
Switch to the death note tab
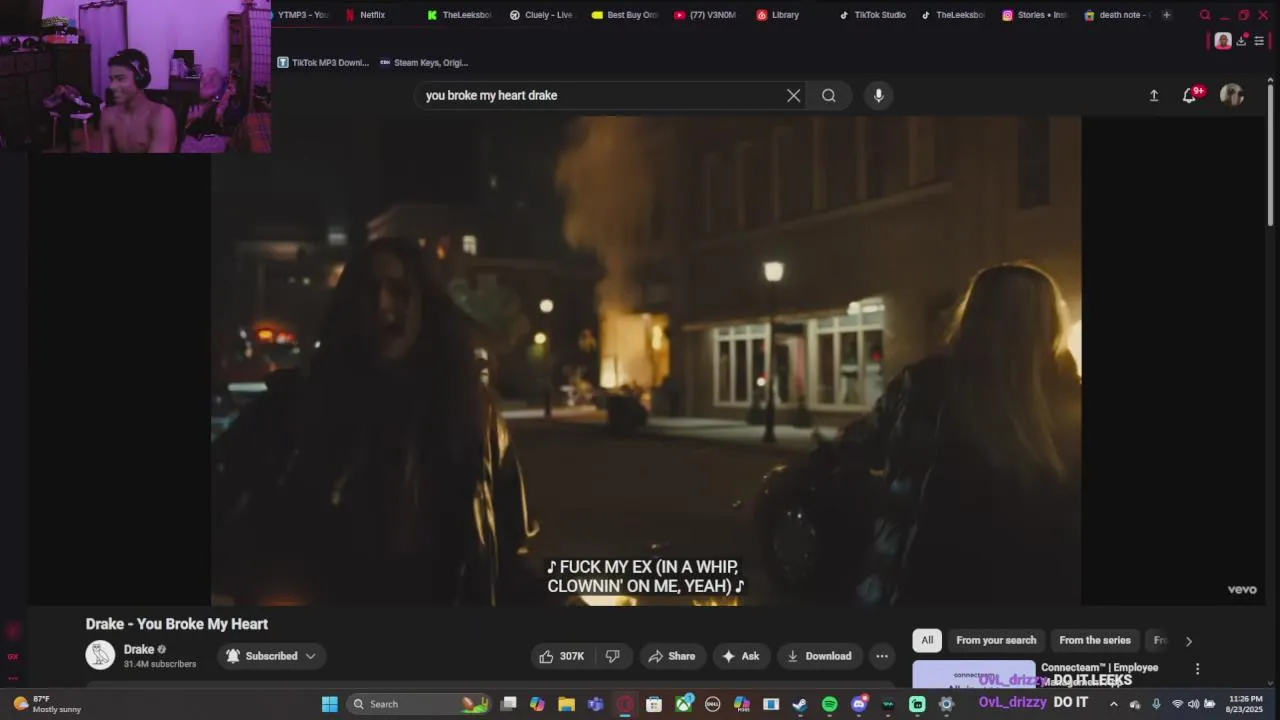[x=1118, y=15]
